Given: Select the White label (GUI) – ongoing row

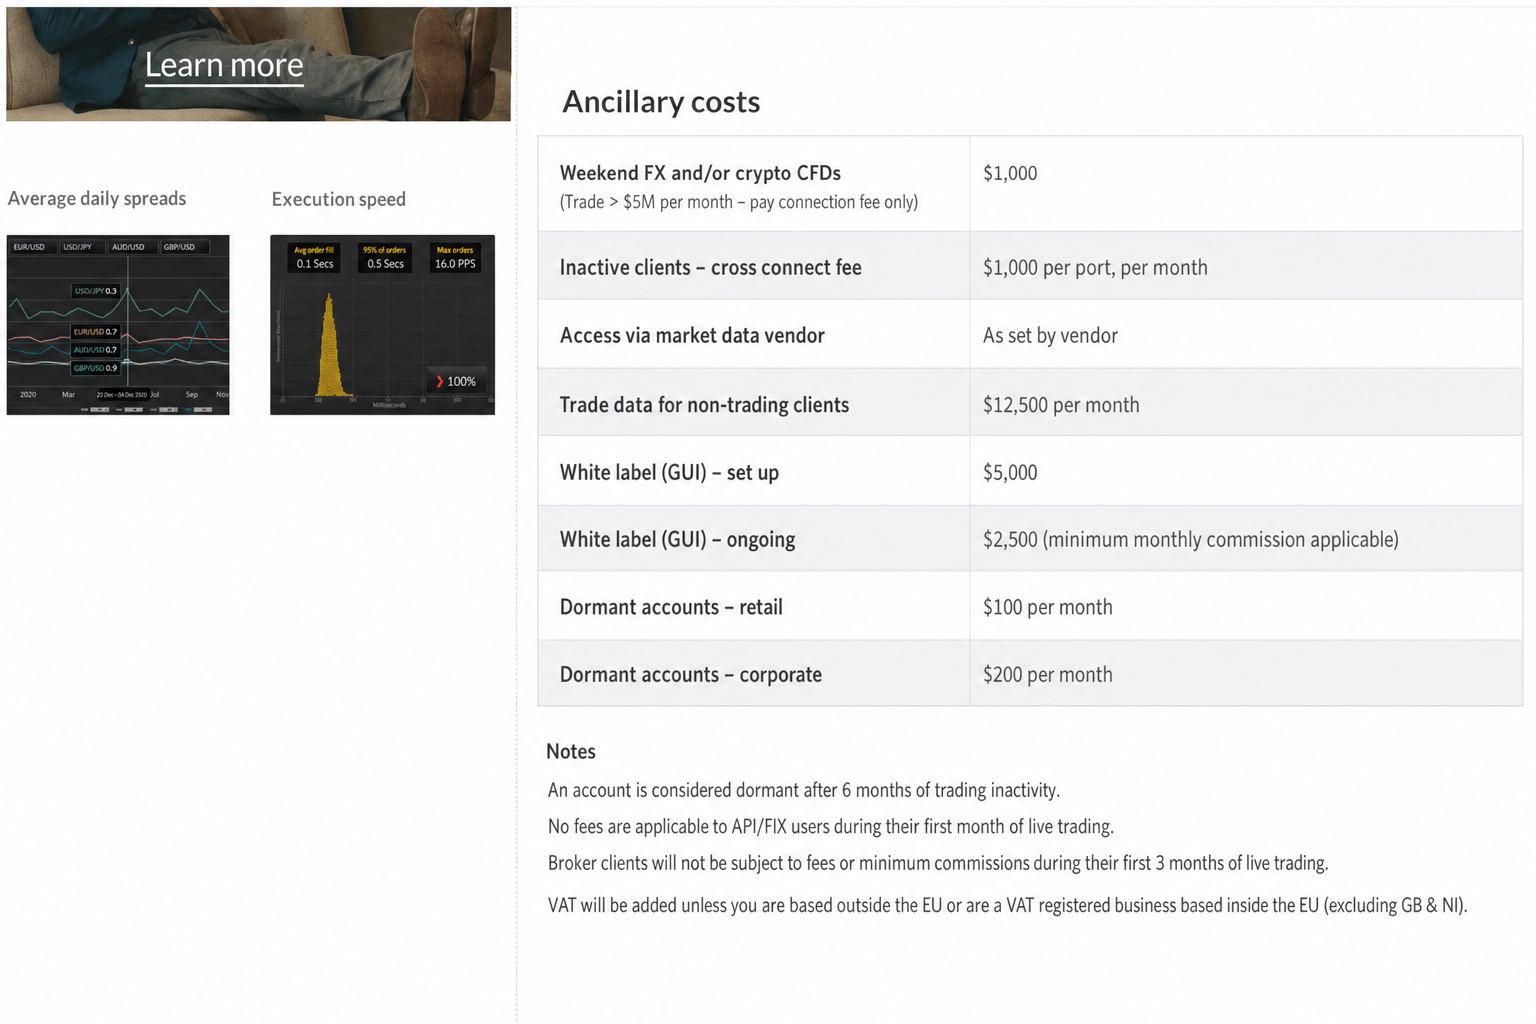Looking at the screenshot, I should 1030,538.
